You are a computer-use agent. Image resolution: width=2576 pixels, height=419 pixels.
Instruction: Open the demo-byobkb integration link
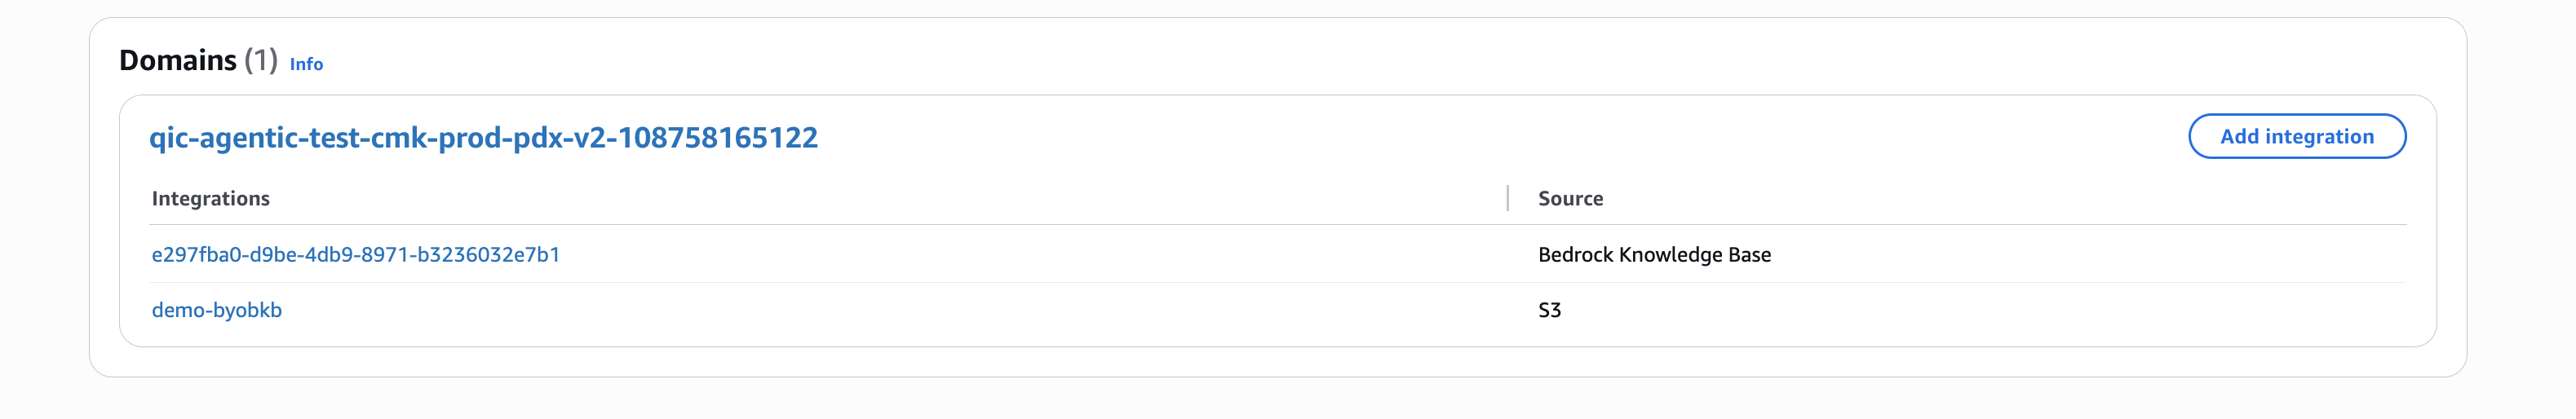(216, 310)
